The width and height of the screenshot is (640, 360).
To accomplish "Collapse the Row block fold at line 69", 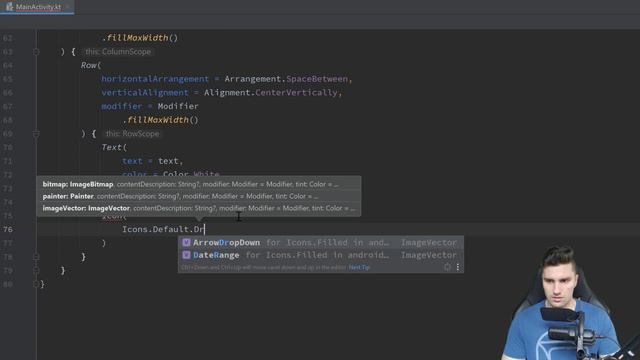I will tap(36, 134).
